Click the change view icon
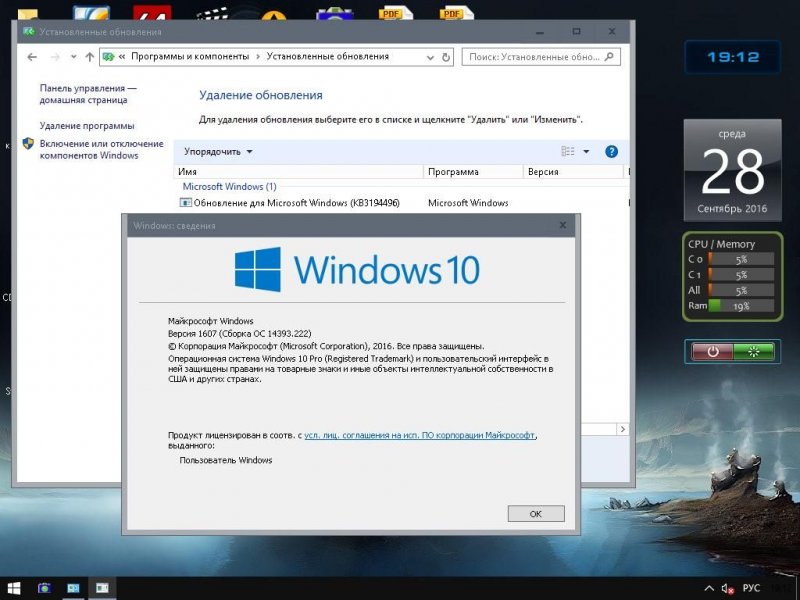Screen dimensions: 800x600 pos(567,152)
